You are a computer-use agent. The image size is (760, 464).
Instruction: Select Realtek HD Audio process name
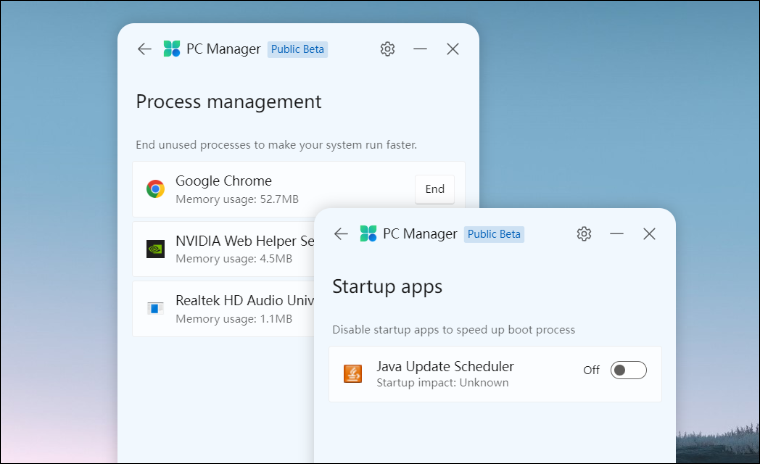coord(245,301)
